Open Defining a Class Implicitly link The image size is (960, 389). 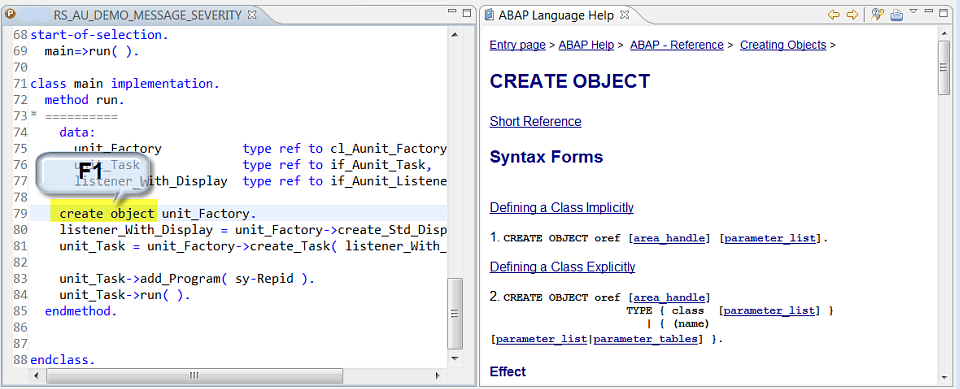[x=561, y=208]
